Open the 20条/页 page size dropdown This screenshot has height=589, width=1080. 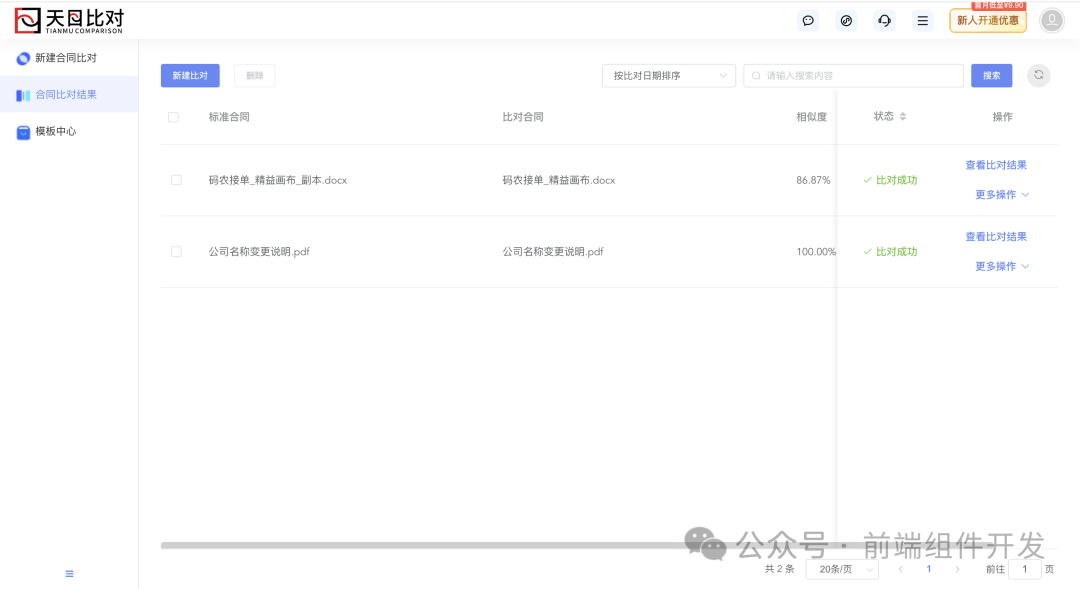(x=842, y=569)
